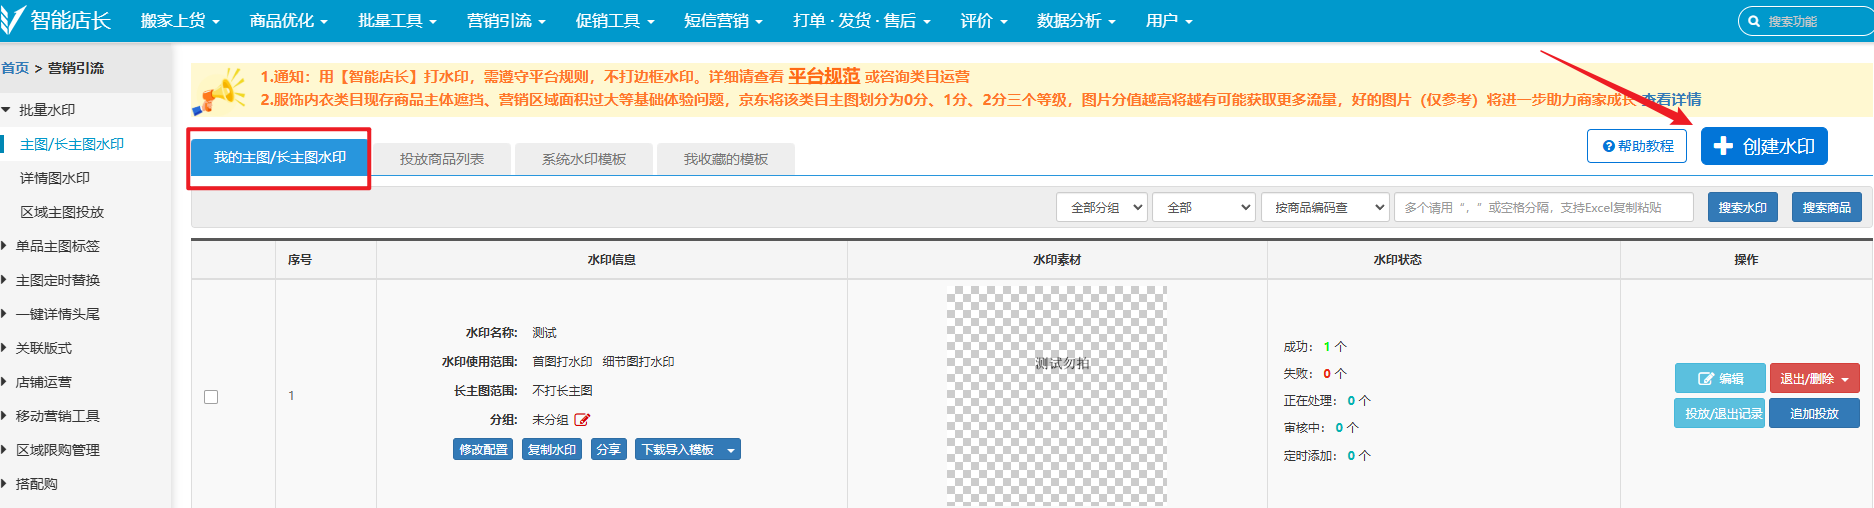
Task: Open the 数据分析 menu
Action: coord(1075,21)
